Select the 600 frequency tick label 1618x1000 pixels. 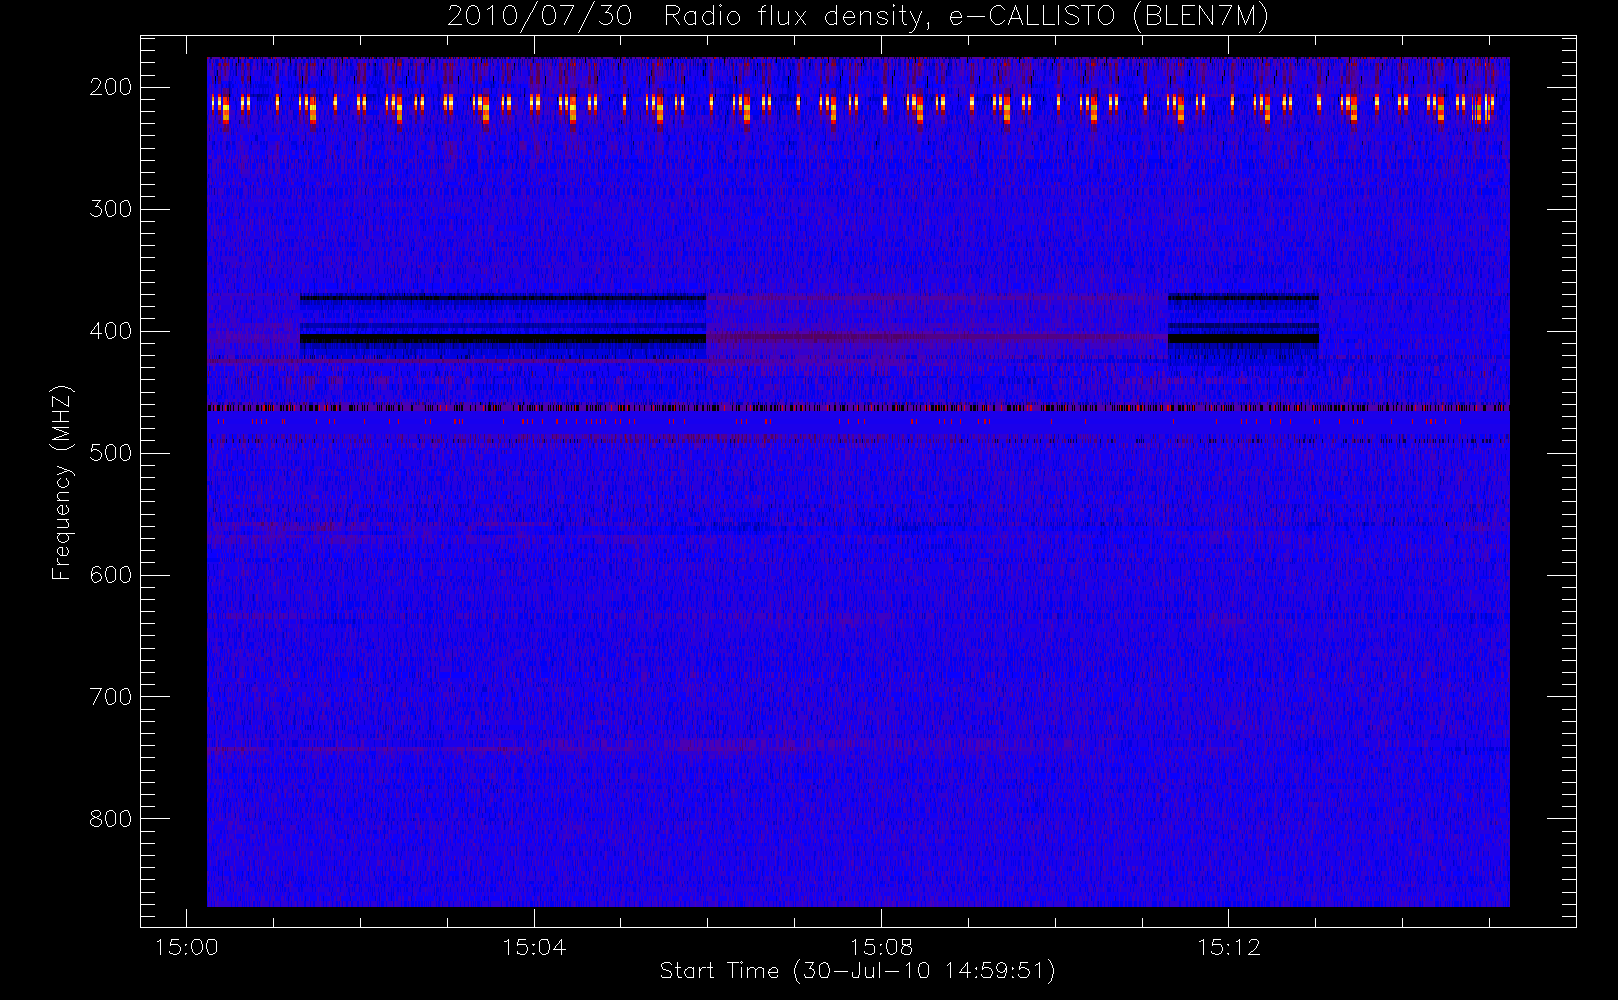111,575
